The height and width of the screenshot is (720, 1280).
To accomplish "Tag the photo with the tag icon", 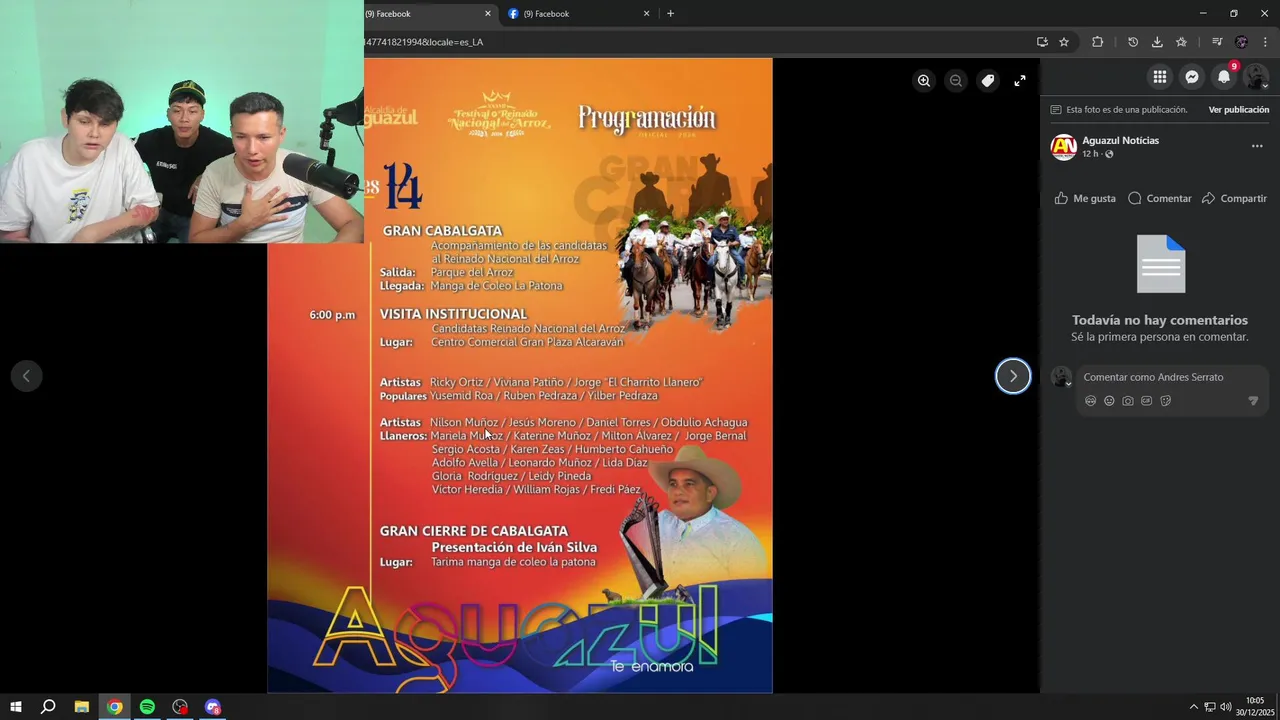I will pos(988,81).
